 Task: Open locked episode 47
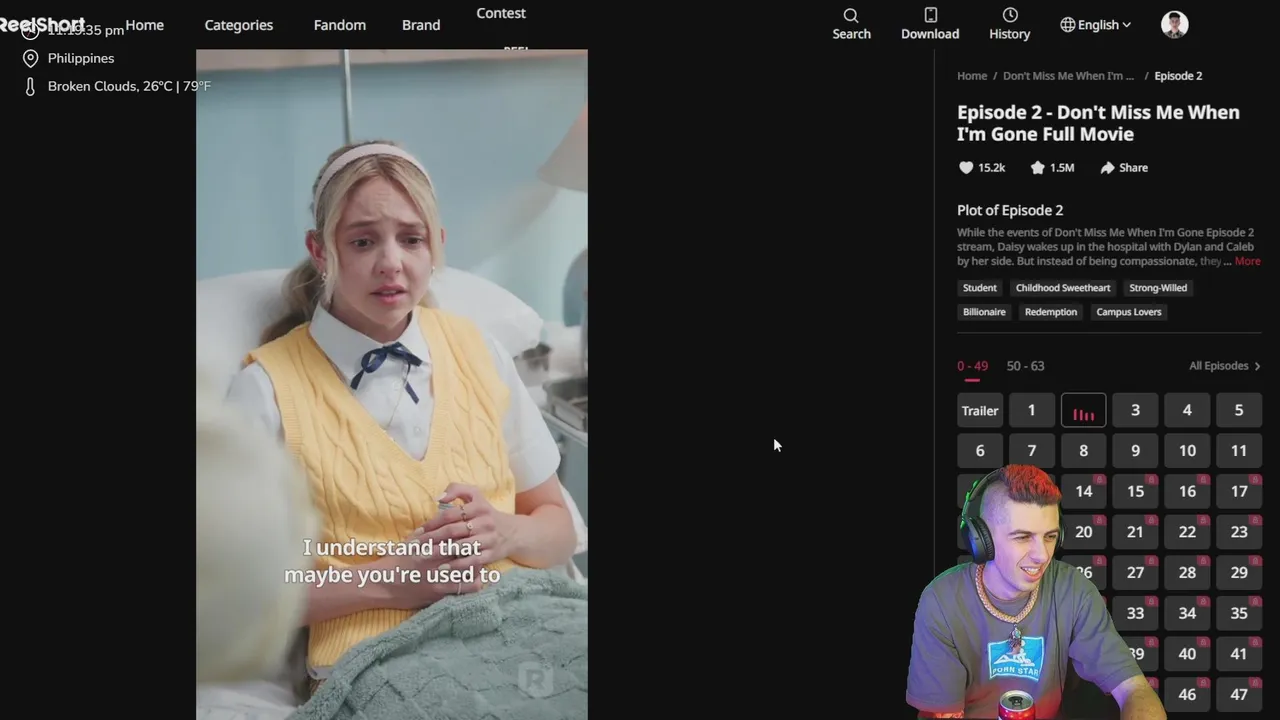1239,694
